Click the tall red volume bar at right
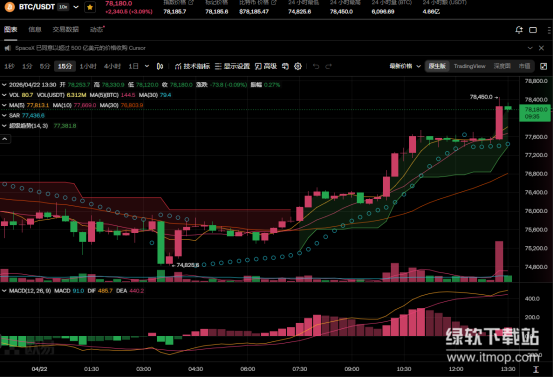The width and height of the screenshot is (554, 377). click(x=499, y=261)
